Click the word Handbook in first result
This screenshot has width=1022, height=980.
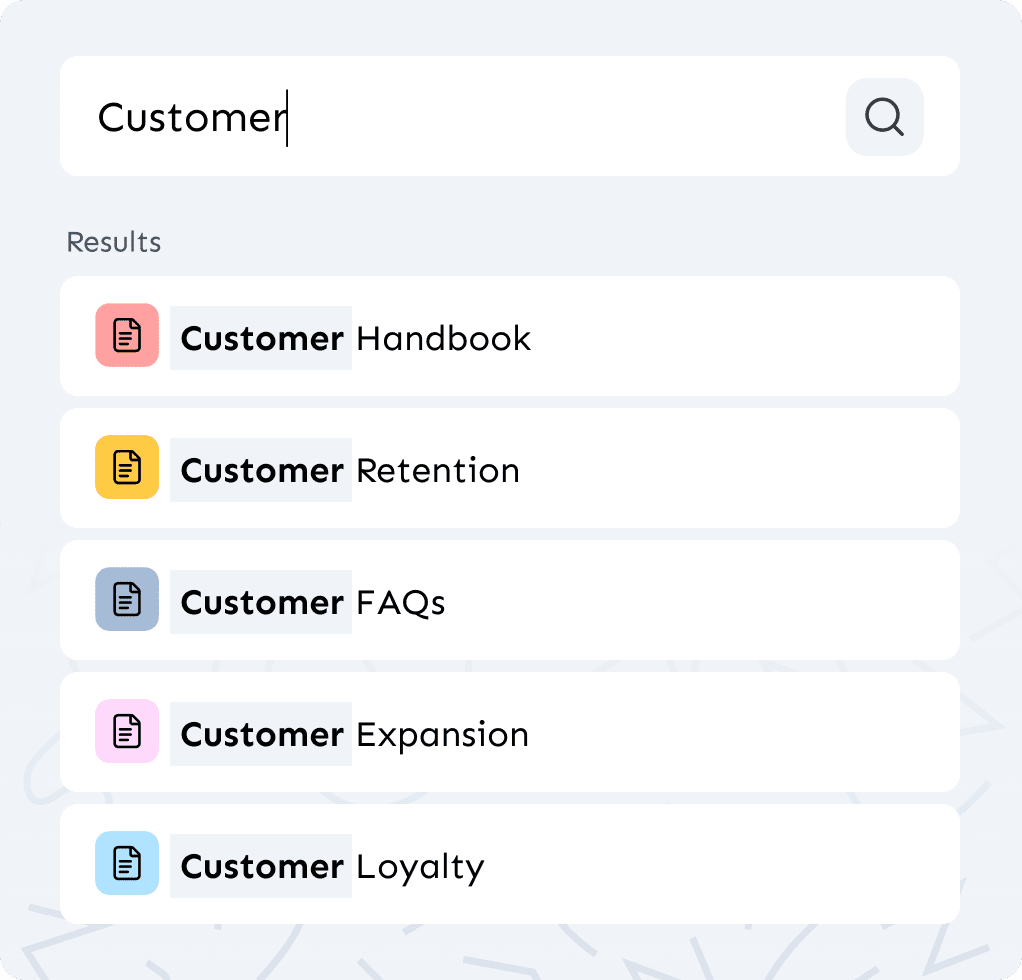(x=443, y=339)
